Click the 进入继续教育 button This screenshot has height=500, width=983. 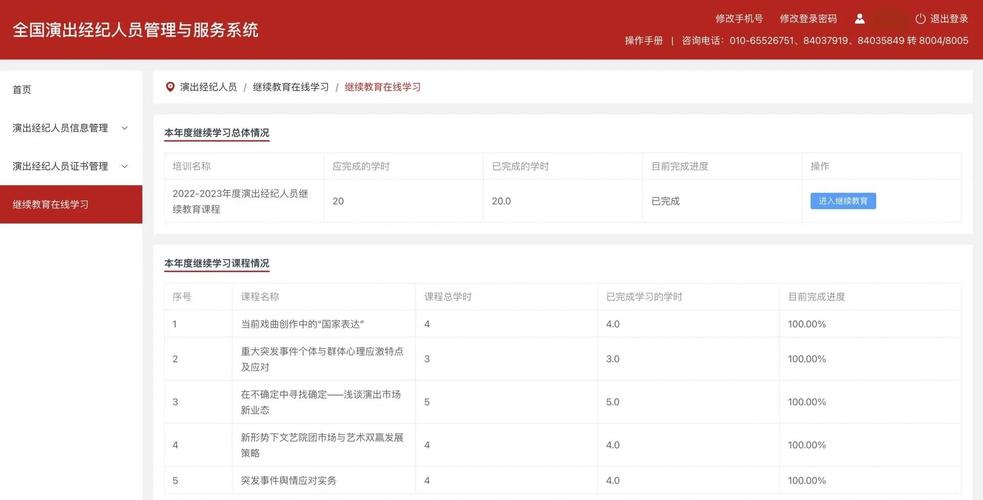(x=843, y=201)
